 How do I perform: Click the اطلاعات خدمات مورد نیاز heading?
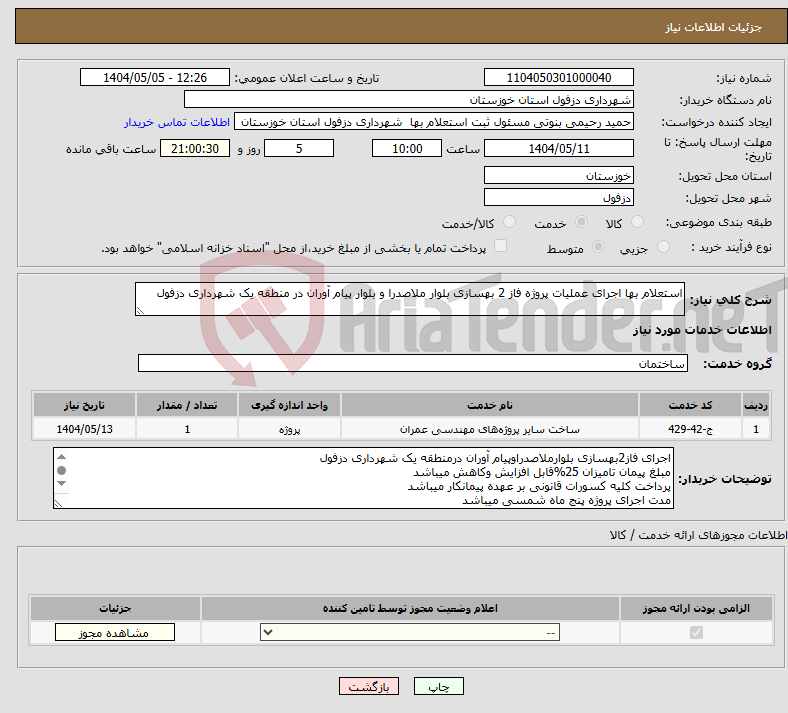702,330
